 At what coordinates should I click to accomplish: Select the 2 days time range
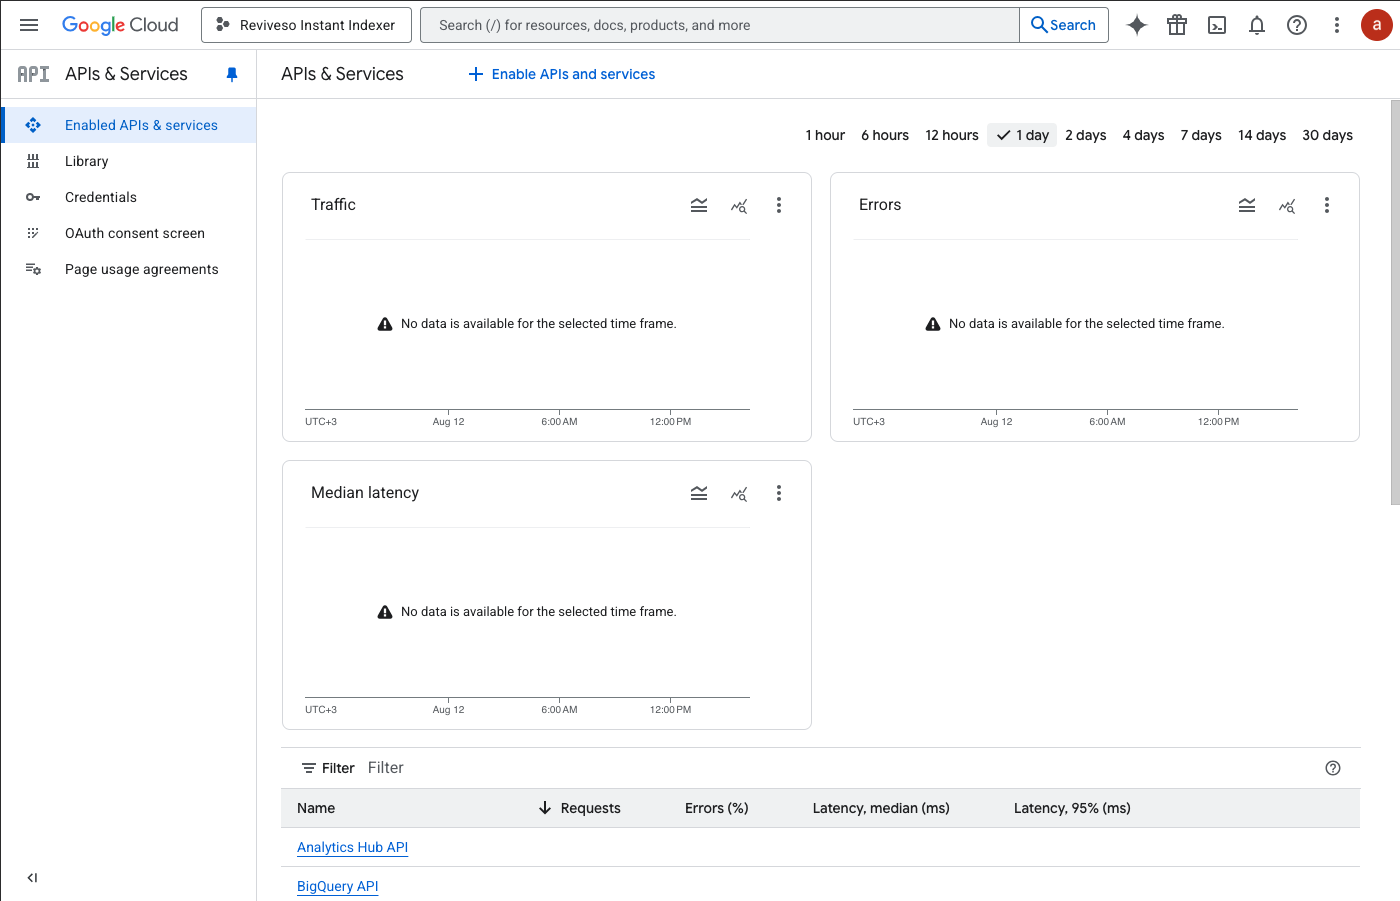[1086, 135]
